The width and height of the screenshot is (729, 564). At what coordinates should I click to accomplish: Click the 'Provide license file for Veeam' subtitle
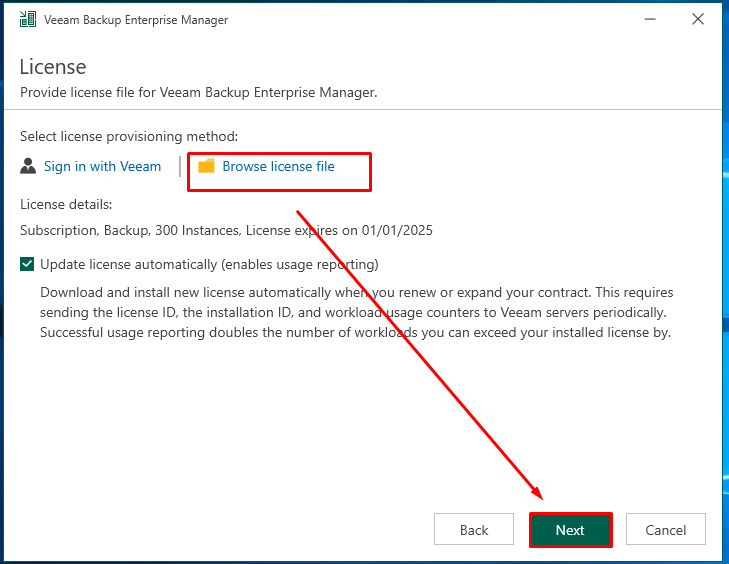click(199, 93)
